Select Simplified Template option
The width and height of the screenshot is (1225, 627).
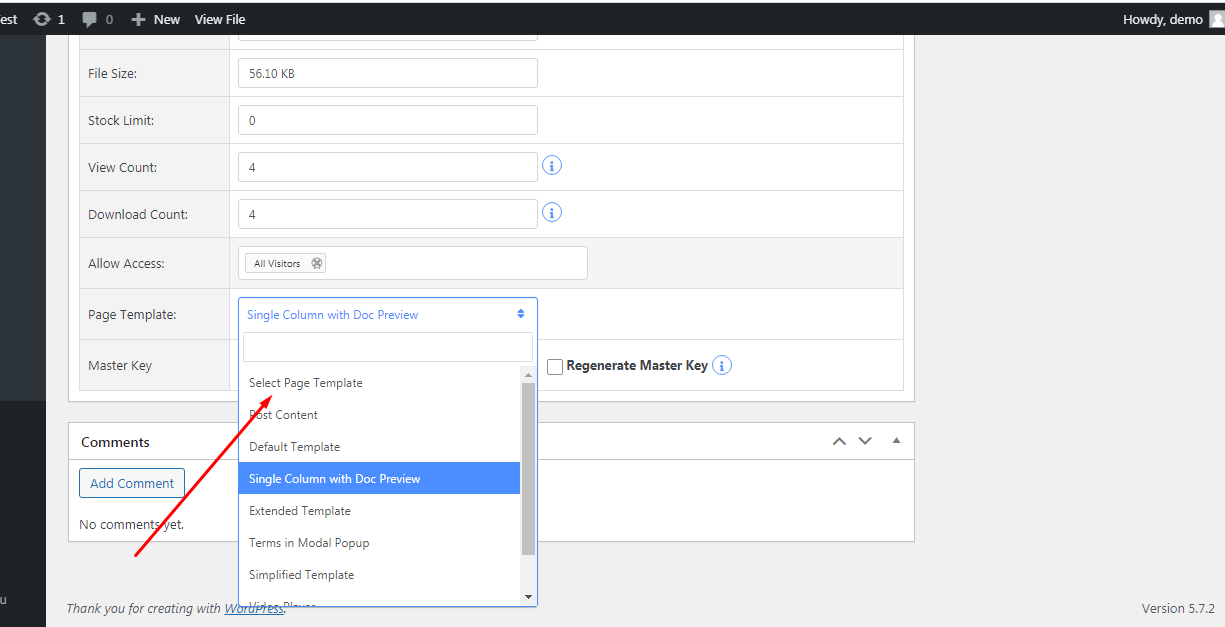379,575
